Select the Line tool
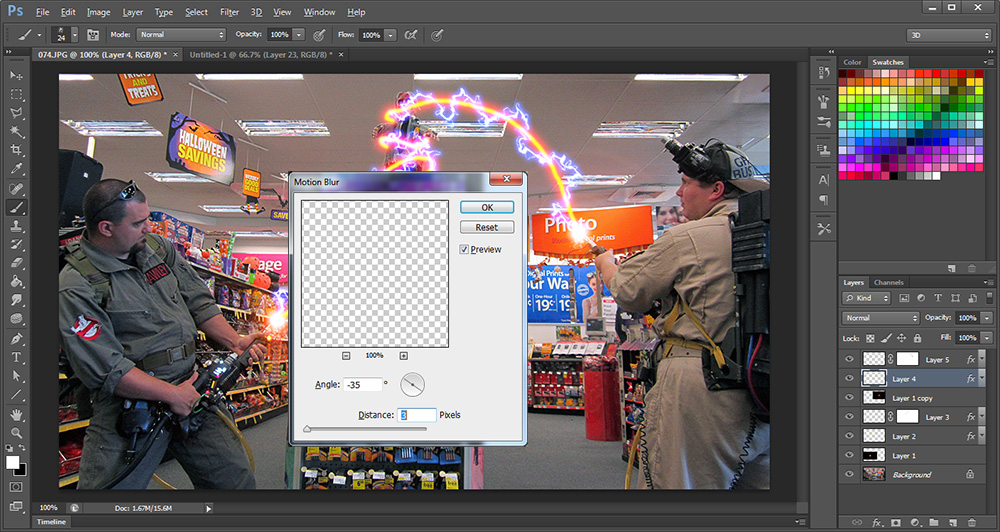The image size is (1000, 532). (x=17, y=395)
